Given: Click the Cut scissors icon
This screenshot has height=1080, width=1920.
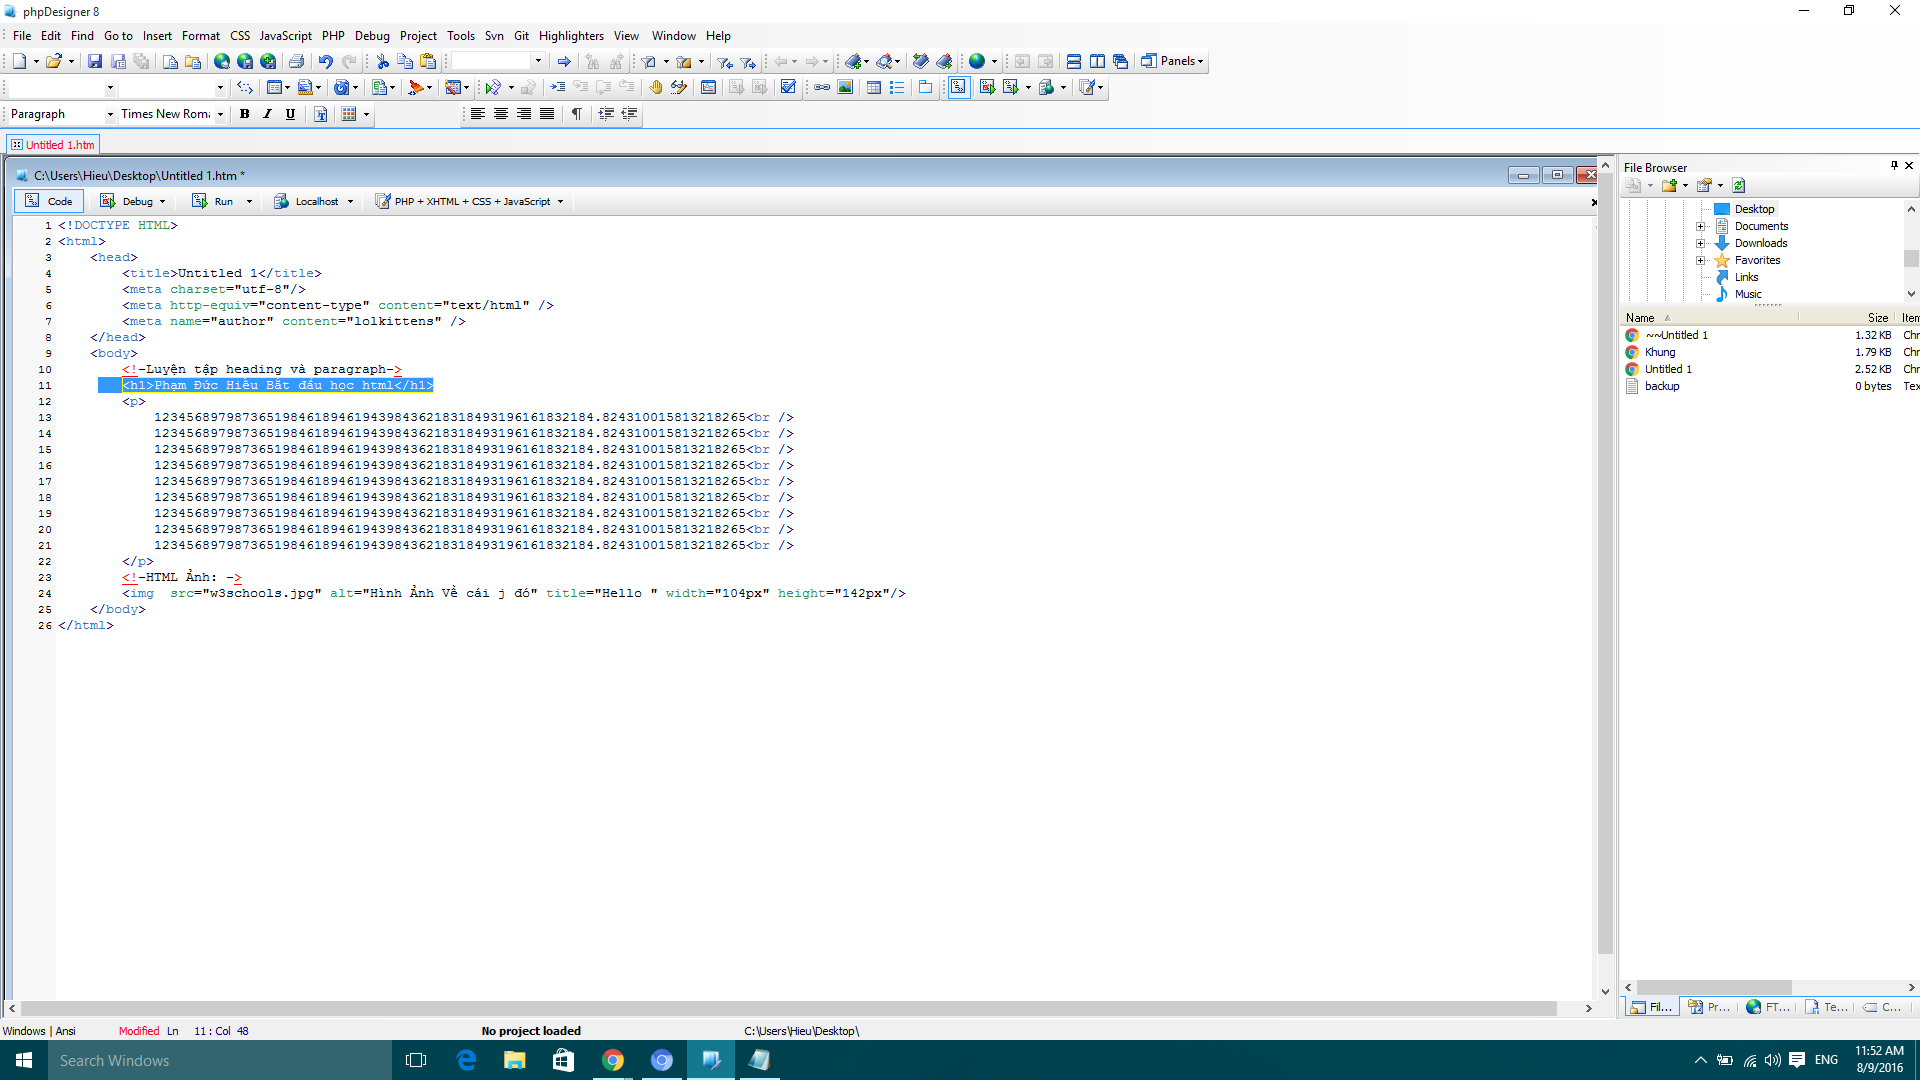Looking at the screenshot, I should (x=382, y=62).
